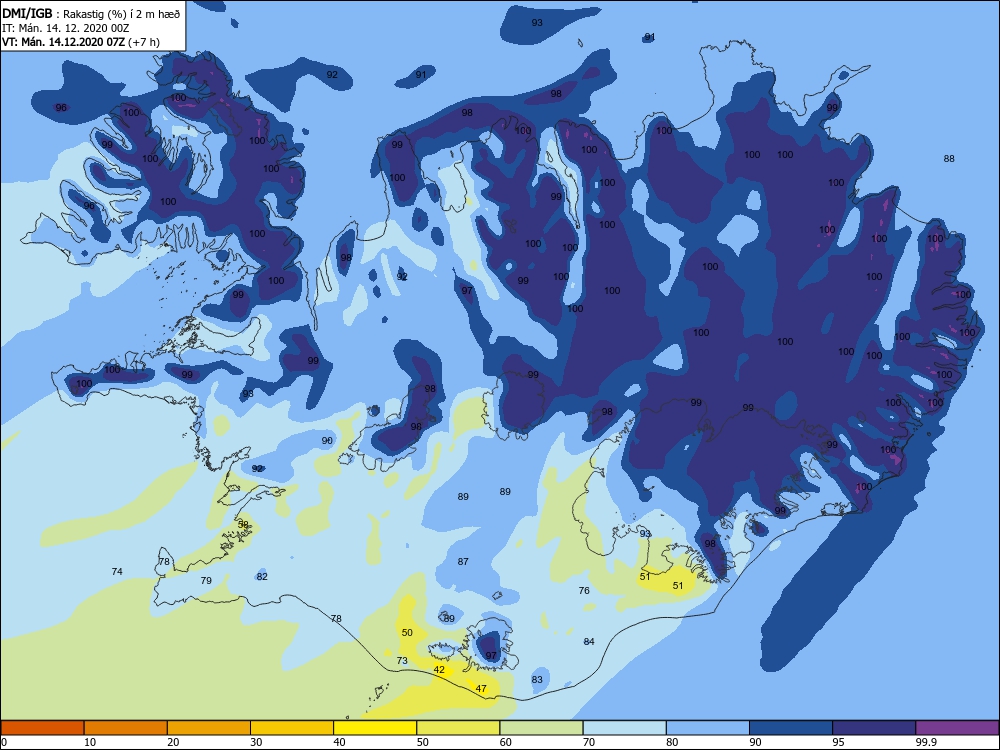Pick the 70–80 pale blue legend swatch
The width and height of the screenshot is (1000, 750).
coord(624,728)
